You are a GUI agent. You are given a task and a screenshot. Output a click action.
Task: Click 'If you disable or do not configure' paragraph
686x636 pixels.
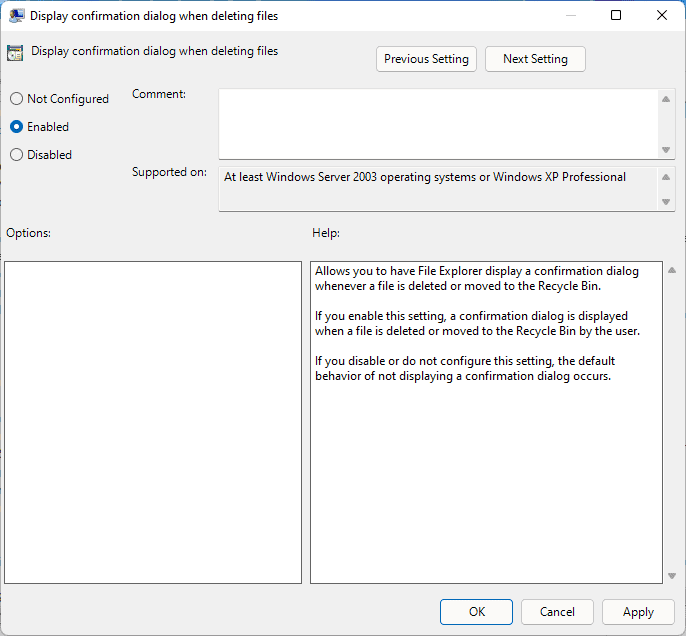[465, 368]
